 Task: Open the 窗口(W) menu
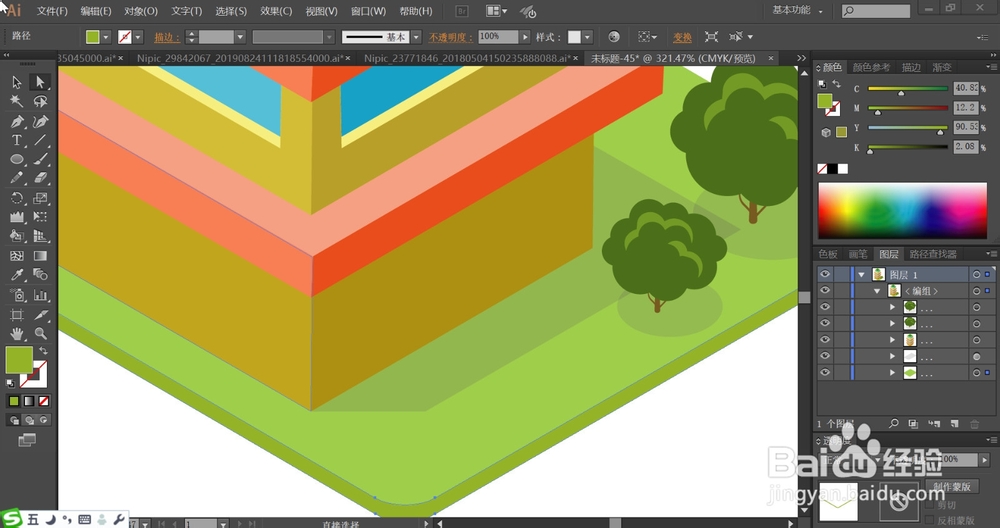[x=368, y=11]
